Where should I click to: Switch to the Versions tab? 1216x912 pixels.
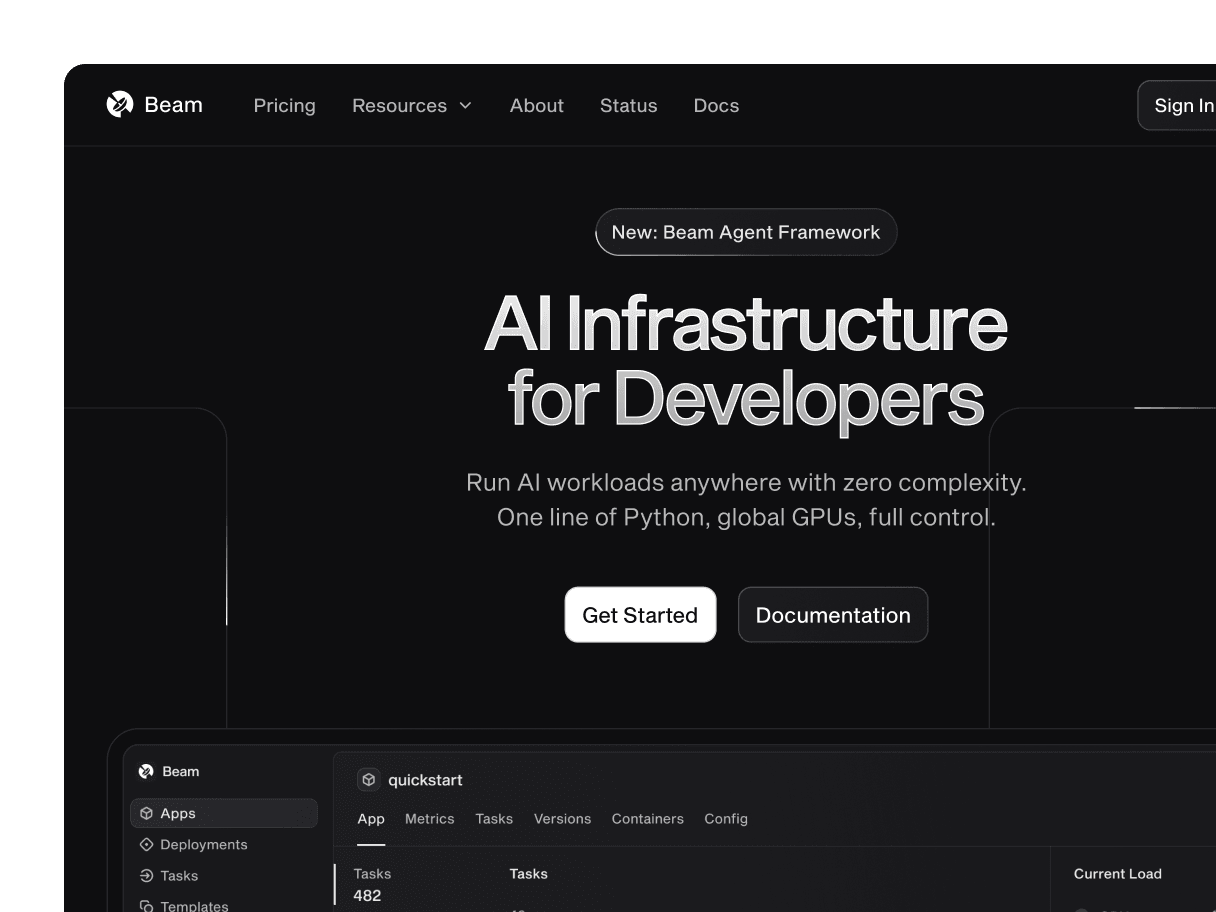562,819
